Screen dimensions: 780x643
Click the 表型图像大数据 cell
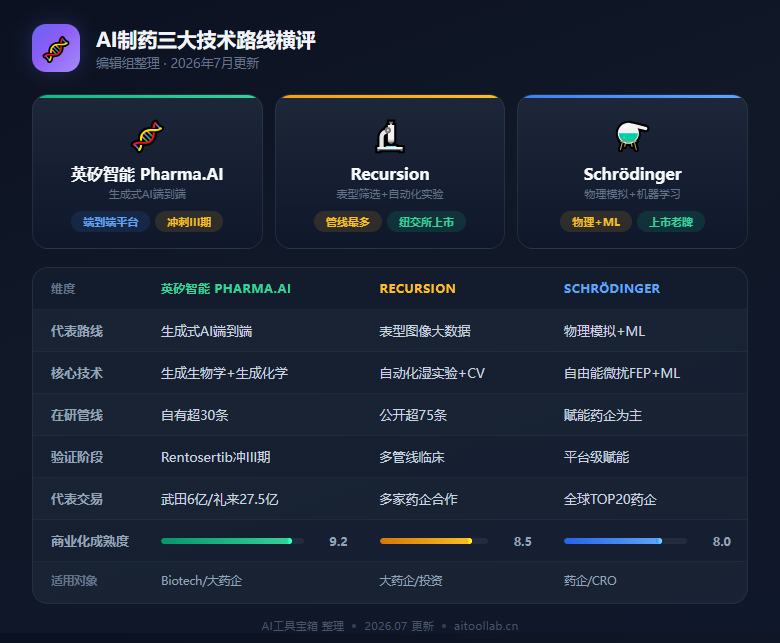point(425,331)
